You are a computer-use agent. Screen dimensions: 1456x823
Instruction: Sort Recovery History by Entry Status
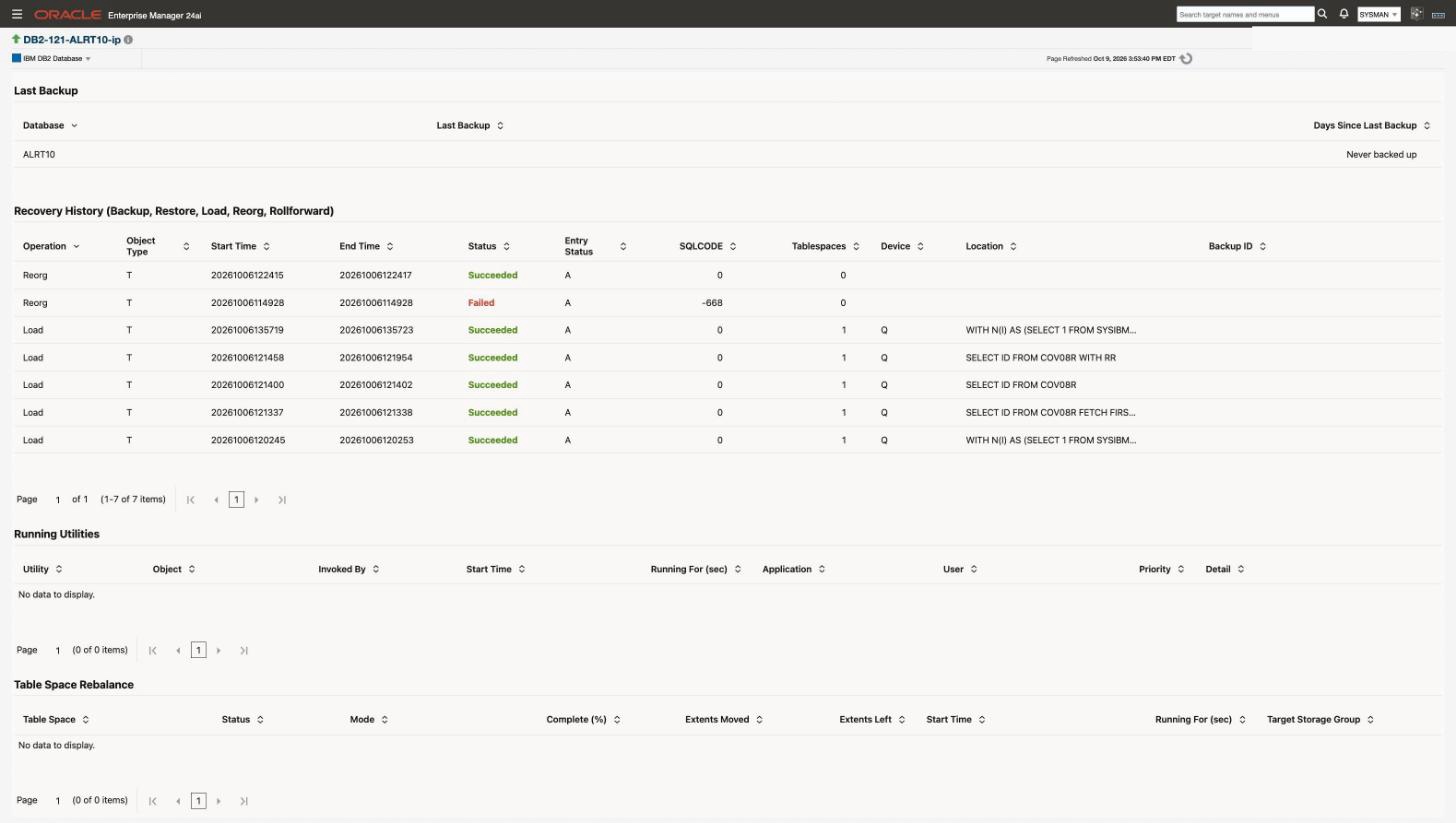[x=623, y=246]
